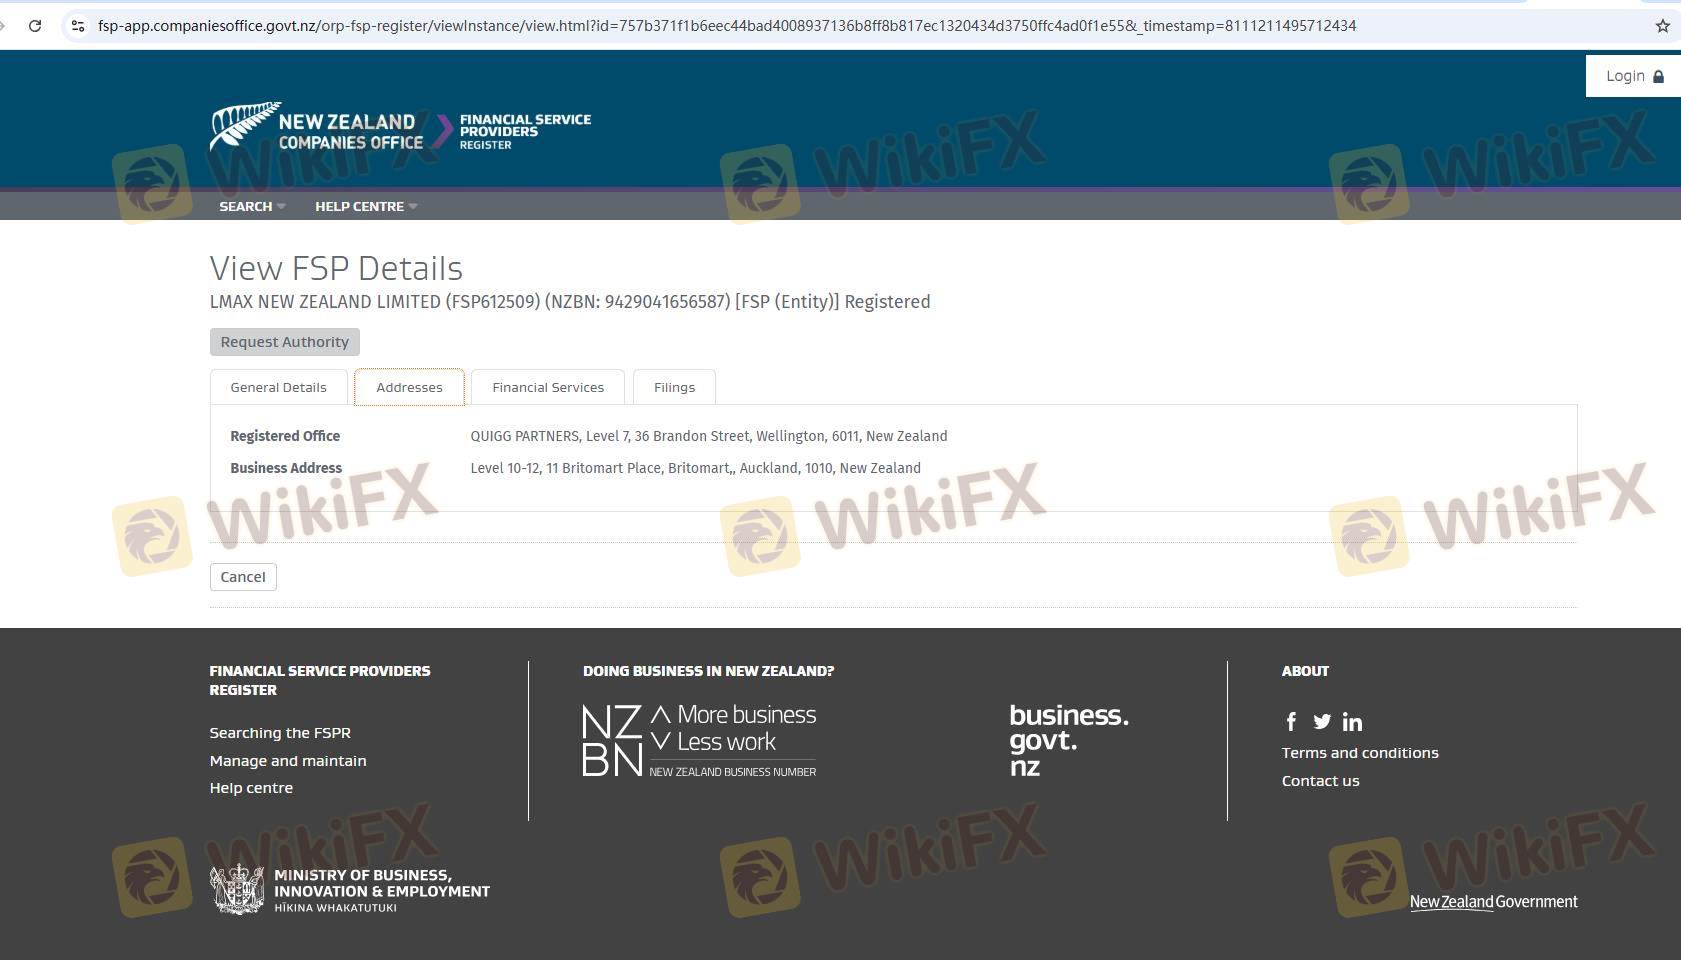This screenshot has height=960, width=1681.
Task: Expand the SEARCH dropdown menu
Action: pyautogui.click(x=252, y=206)
